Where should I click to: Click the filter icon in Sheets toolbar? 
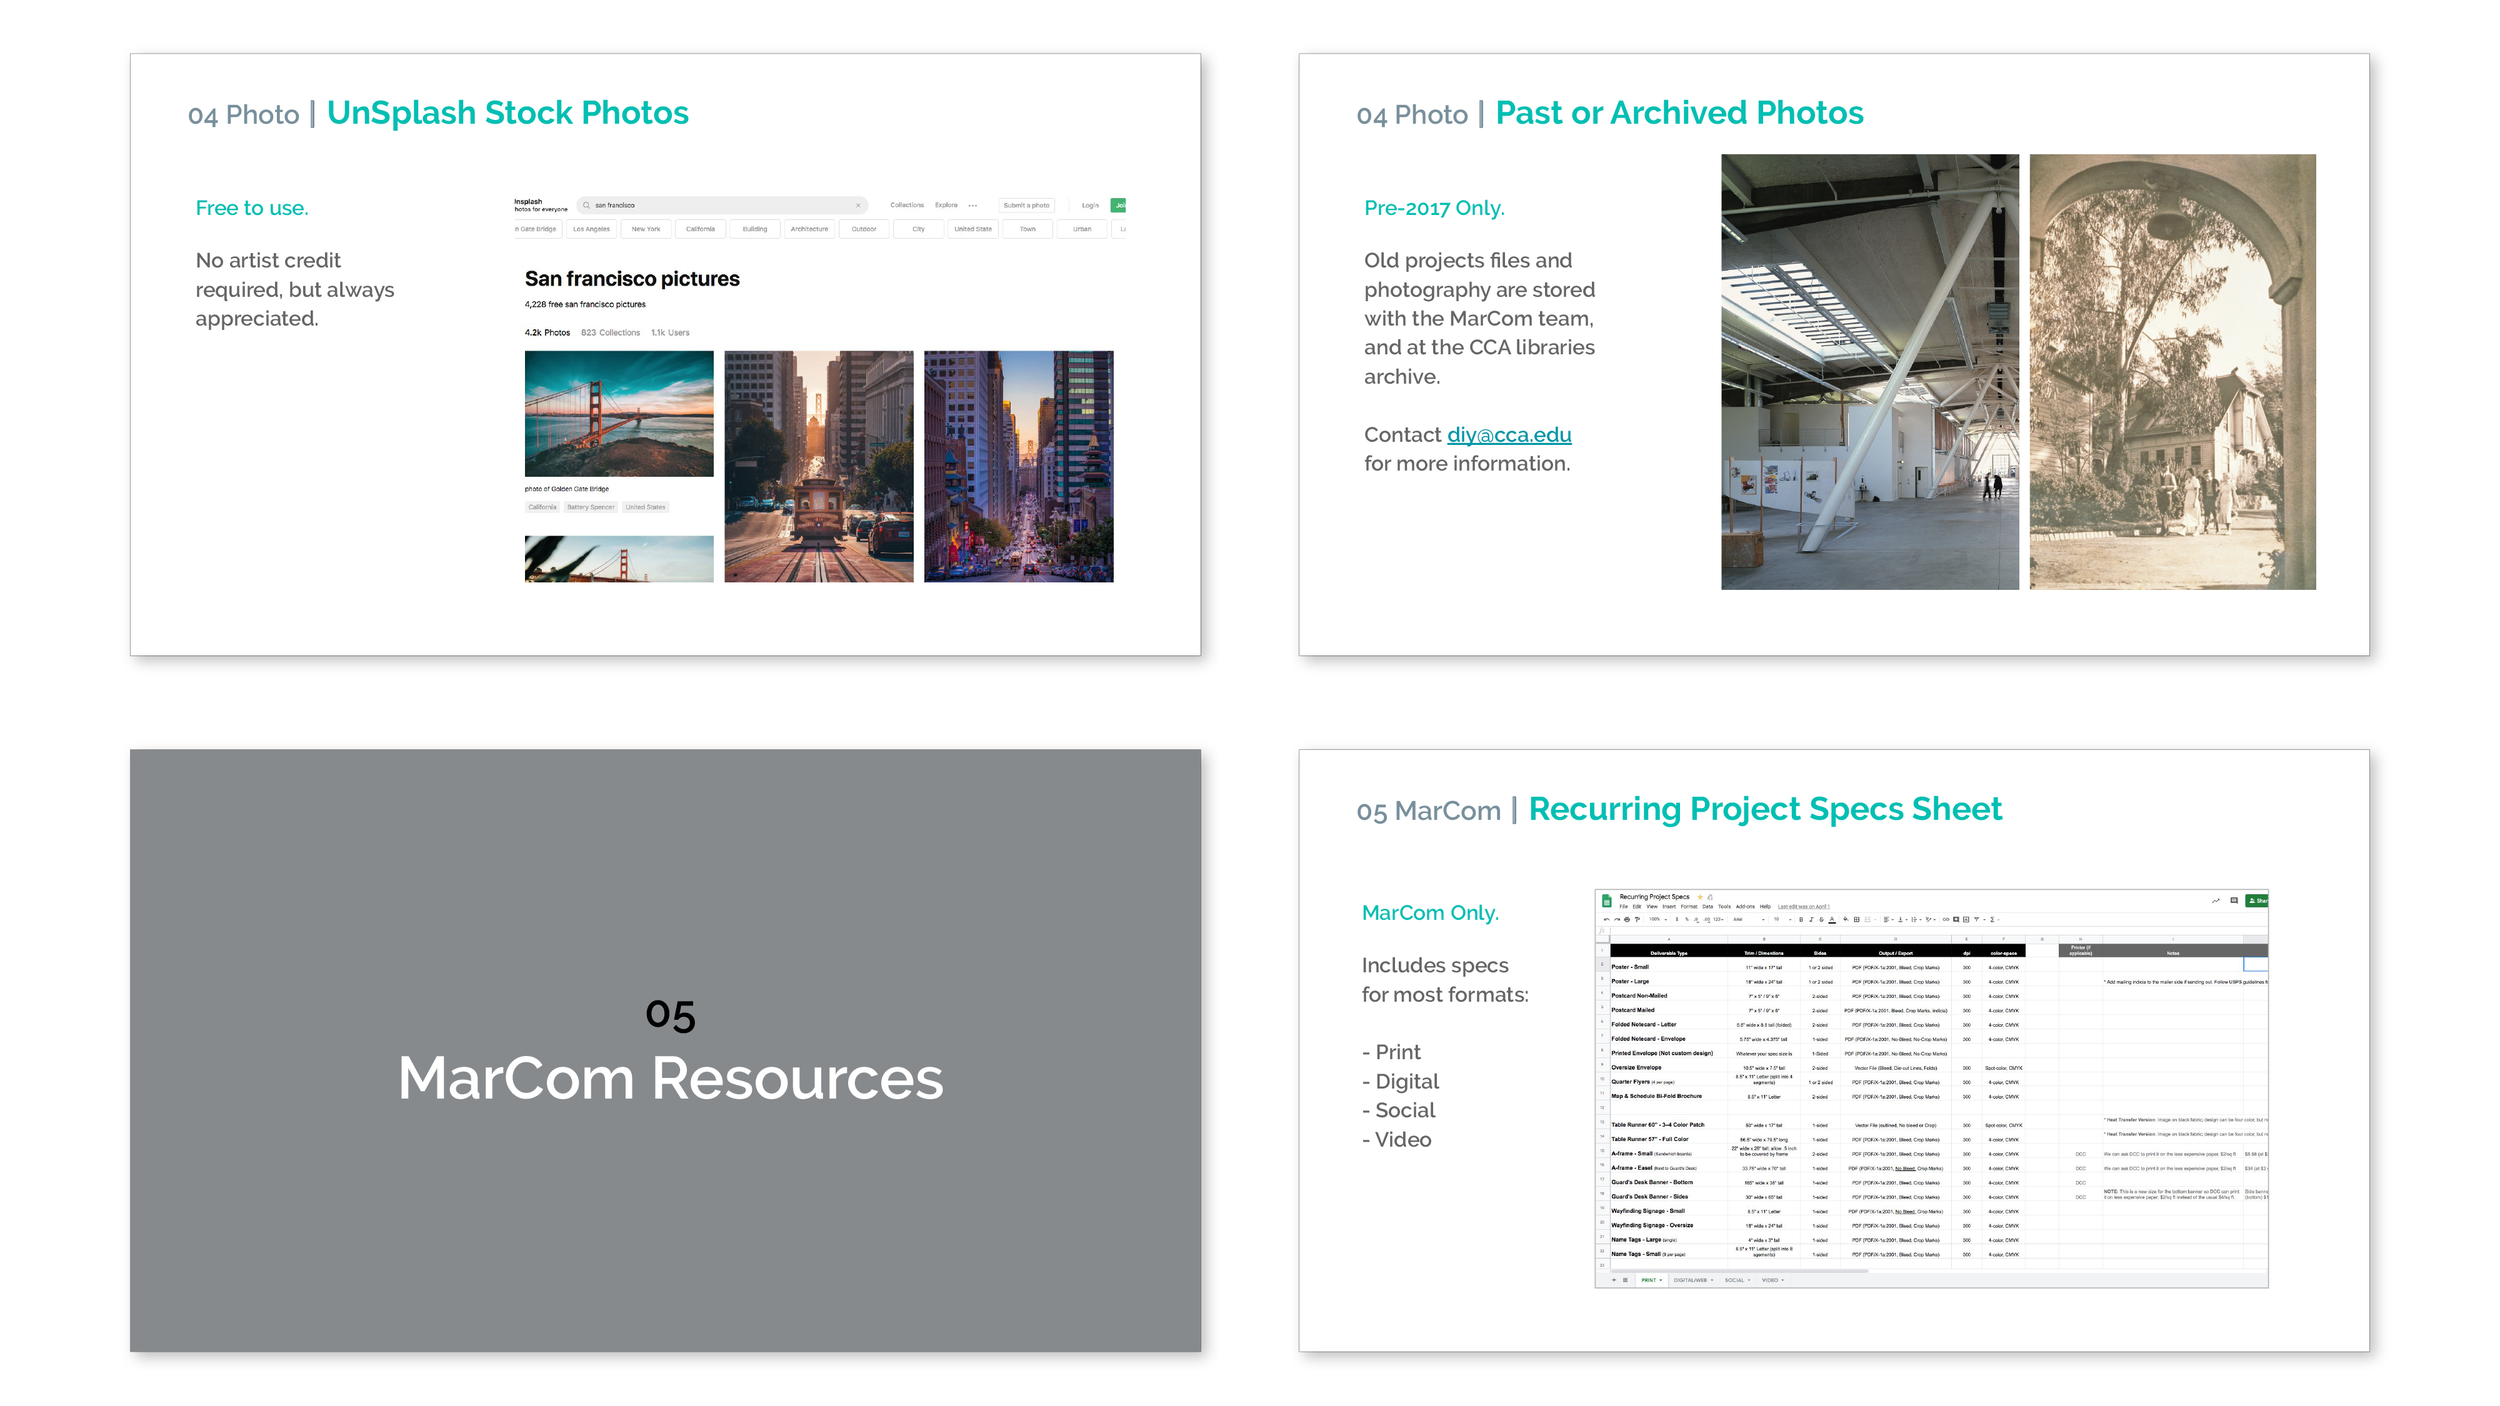pyautogui.click(x=1977, y=919)
